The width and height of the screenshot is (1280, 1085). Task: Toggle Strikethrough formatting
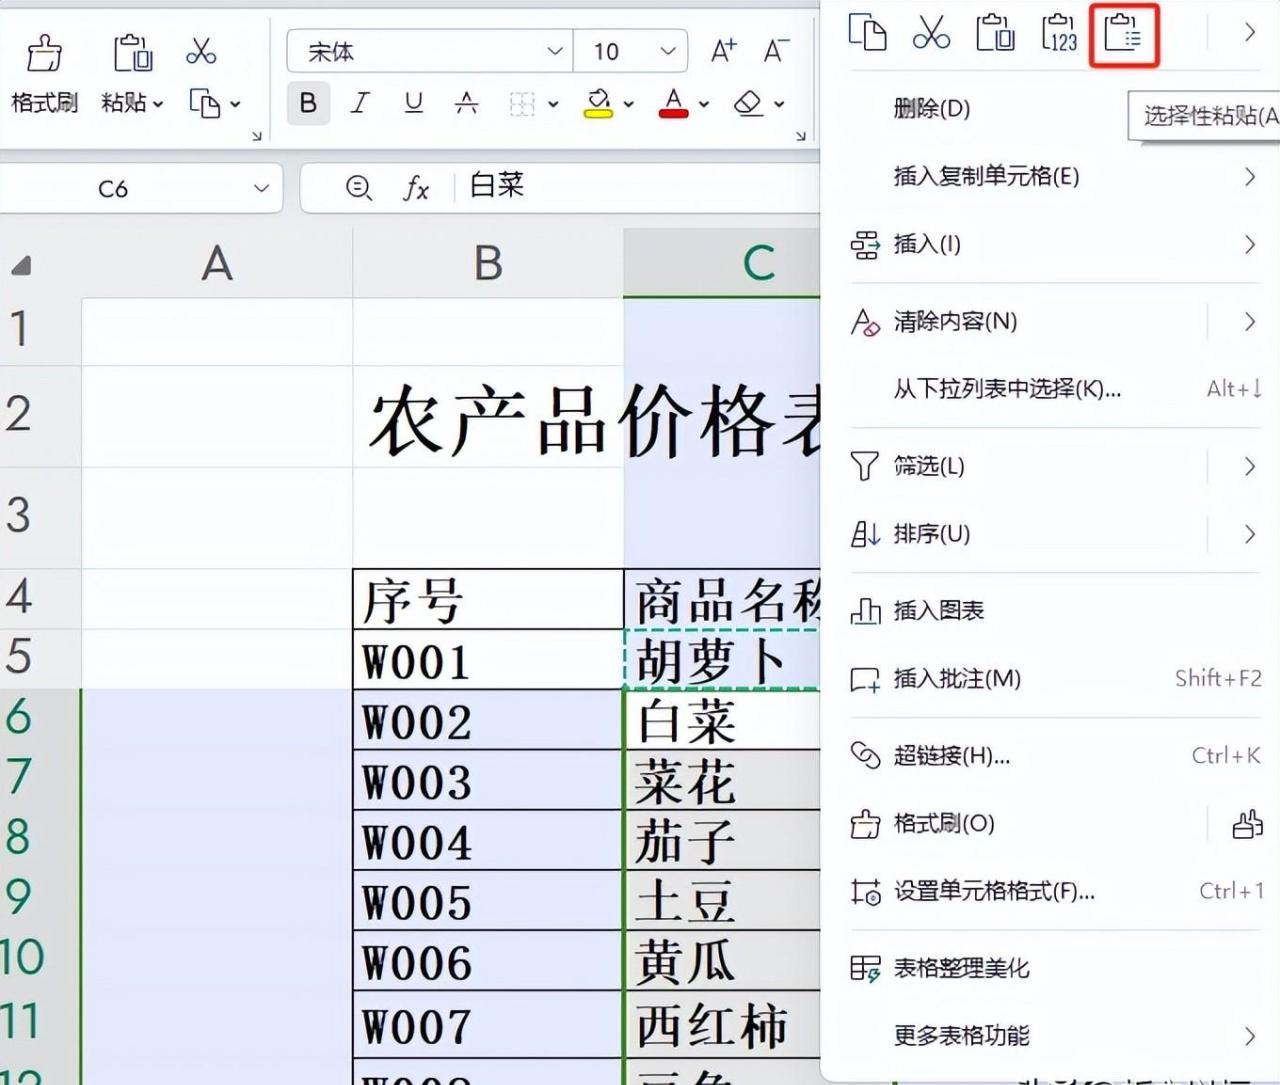pos(466,103)
